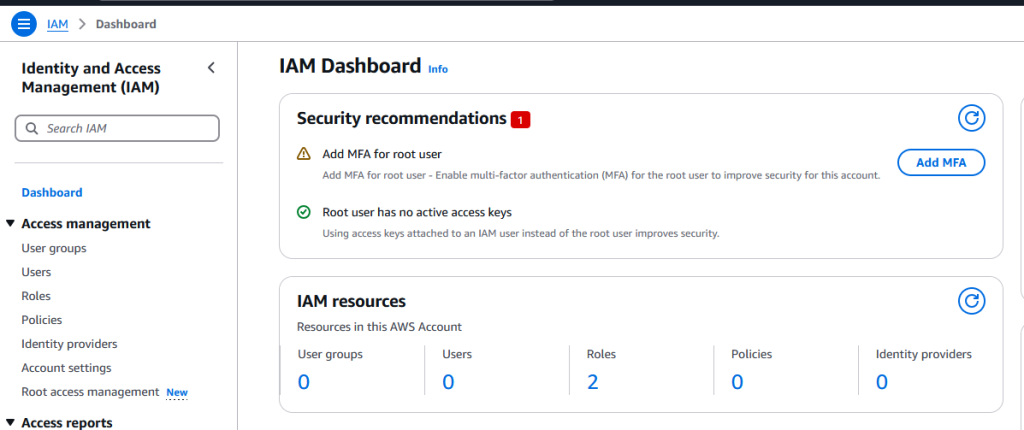The image size is (1024, 430).
Task: Open the Users count of 0
Action: pos(448,382)
